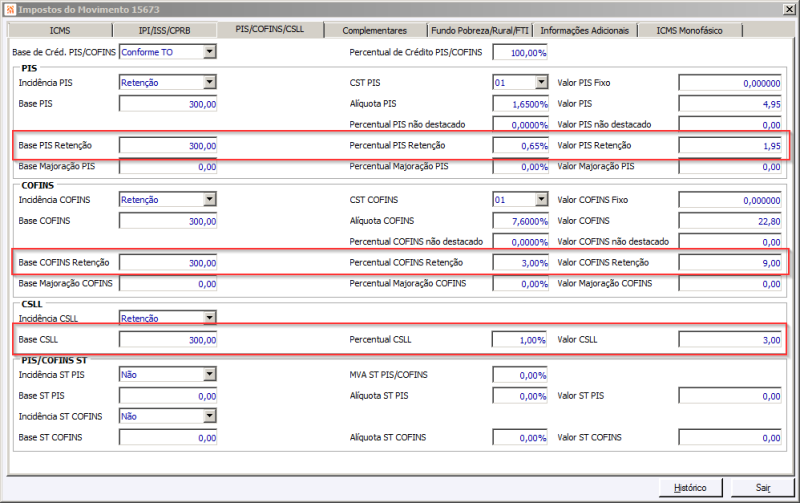Click the Sair button
Viewport: 800px width, 503px height.
pyautogui.click(x=763, y=488)
